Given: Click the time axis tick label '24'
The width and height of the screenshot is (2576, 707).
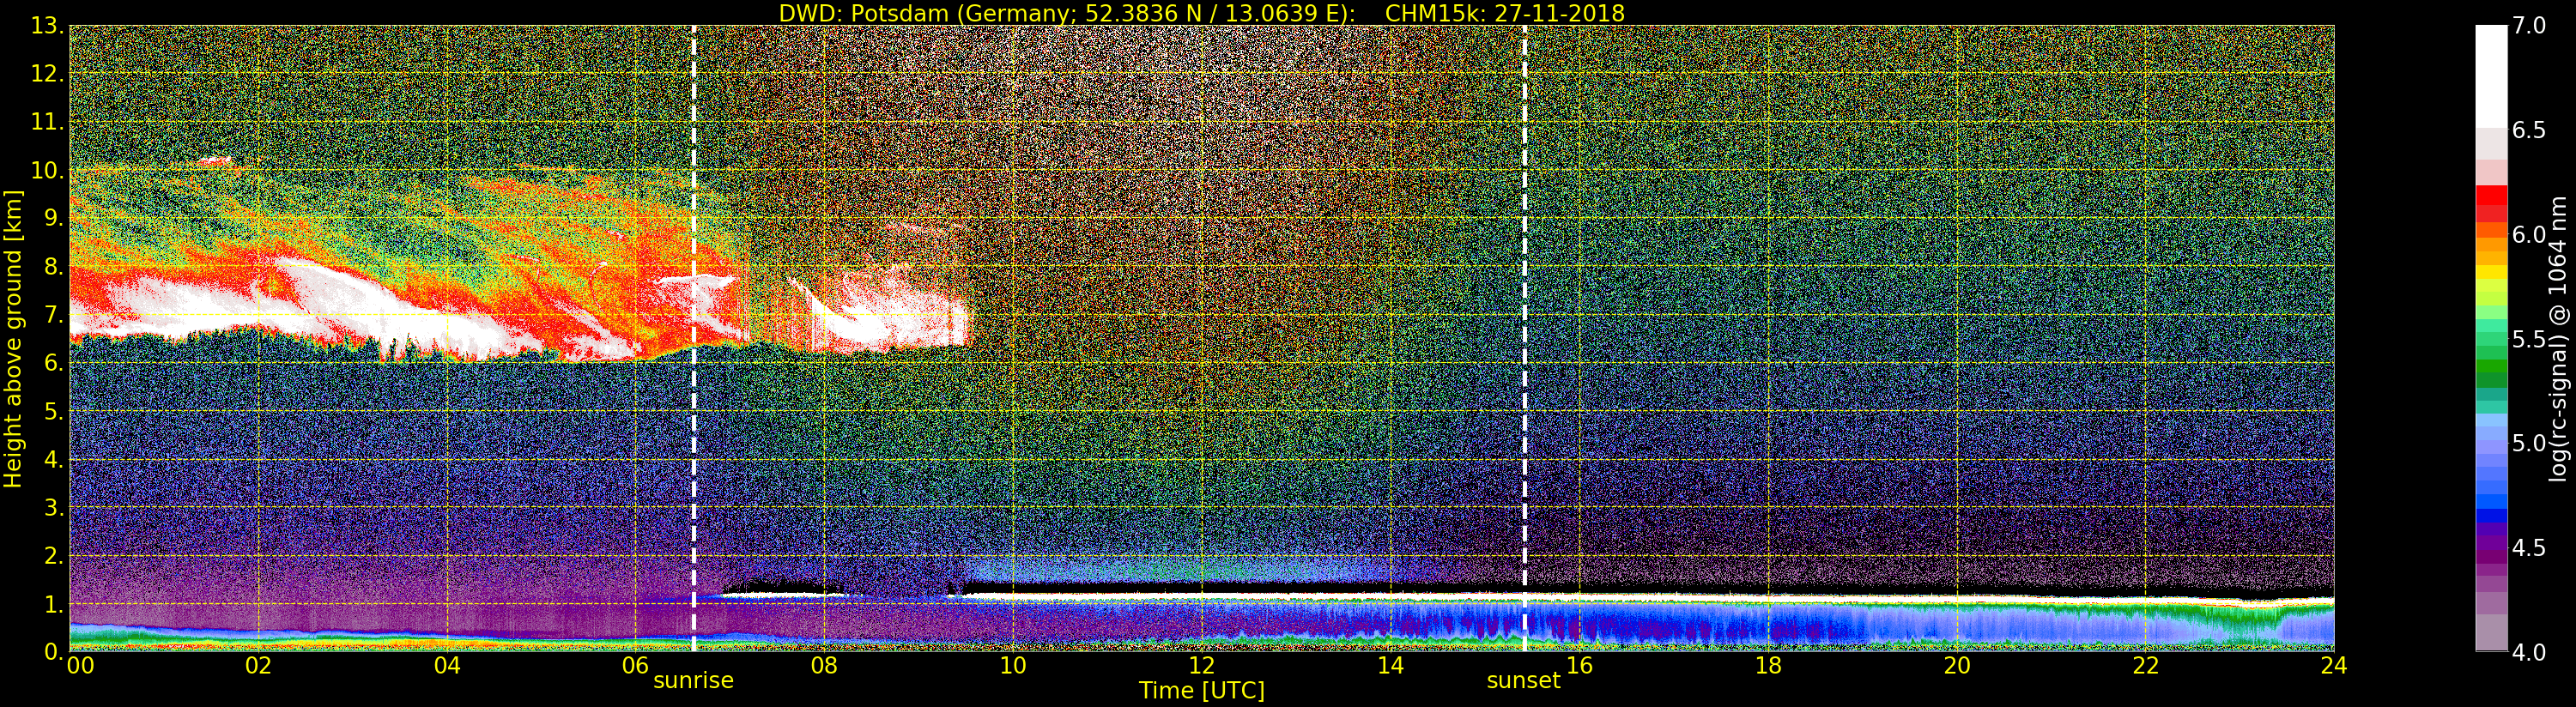Looking at the screenshot, I should click(x=2333, y=666).
